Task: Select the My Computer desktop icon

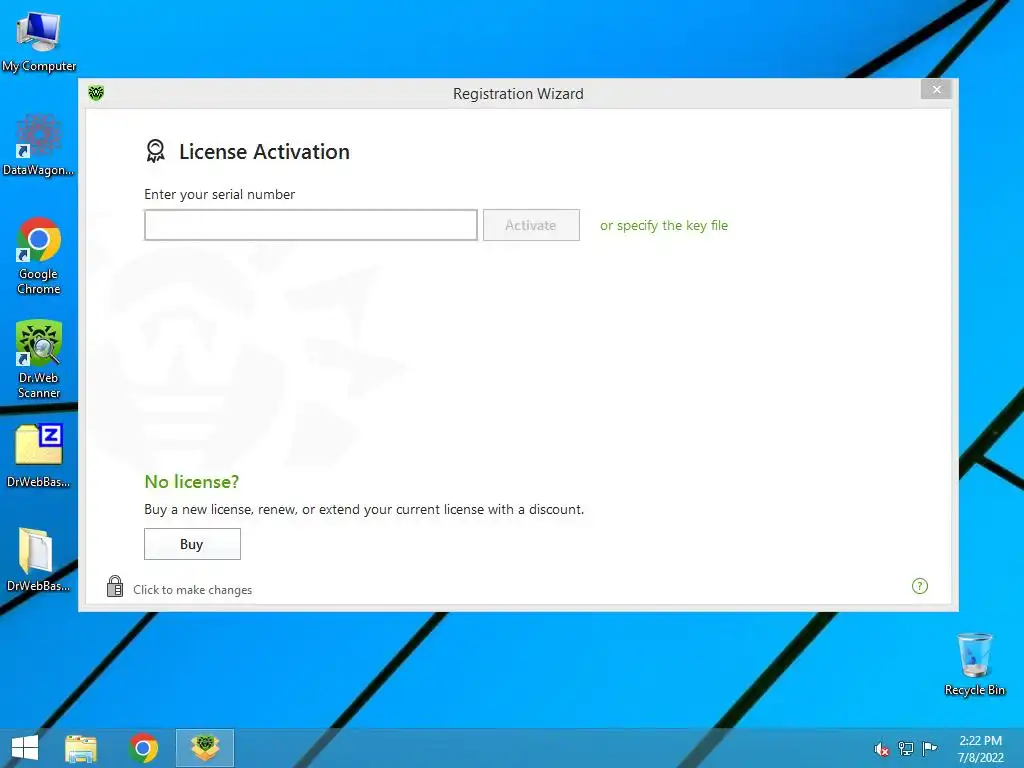Action: [39, 42]
